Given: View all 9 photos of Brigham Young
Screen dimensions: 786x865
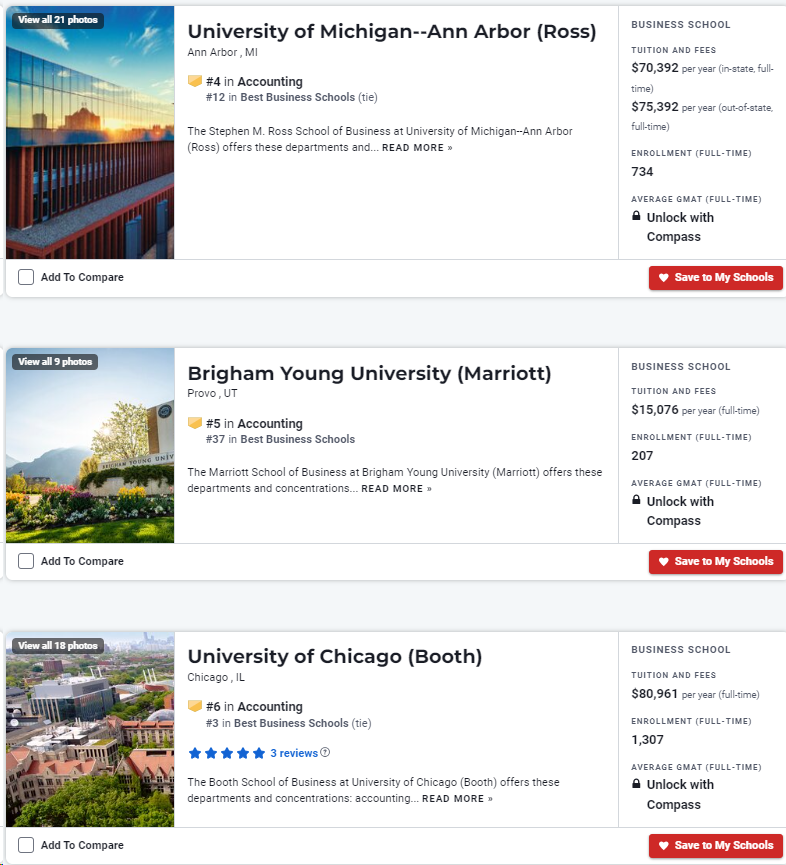Looking at the screenshot, I should coord(55,362).
